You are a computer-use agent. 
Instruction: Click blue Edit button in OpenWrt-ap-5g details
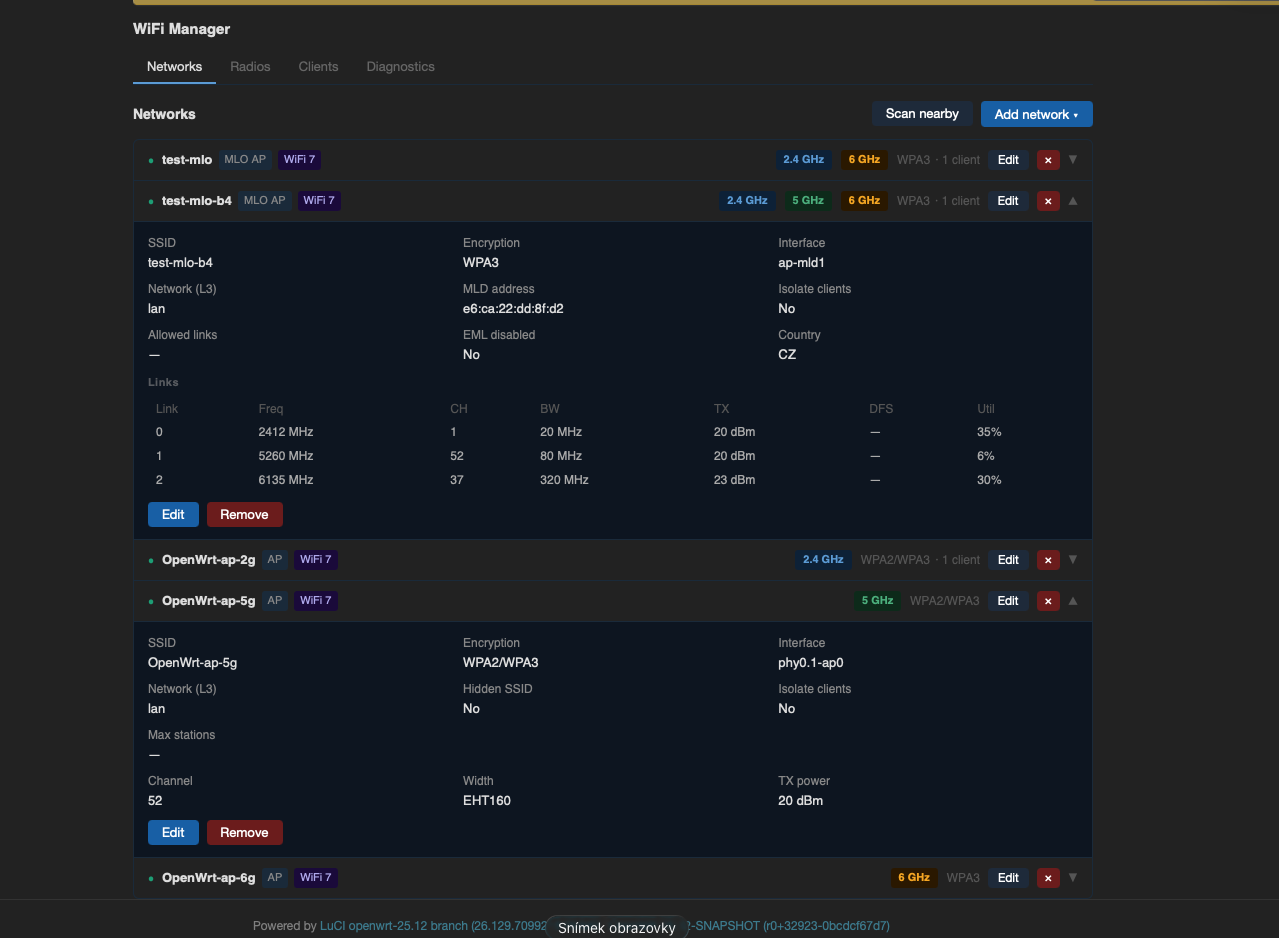pyautogui.click(x=173, y=832)
